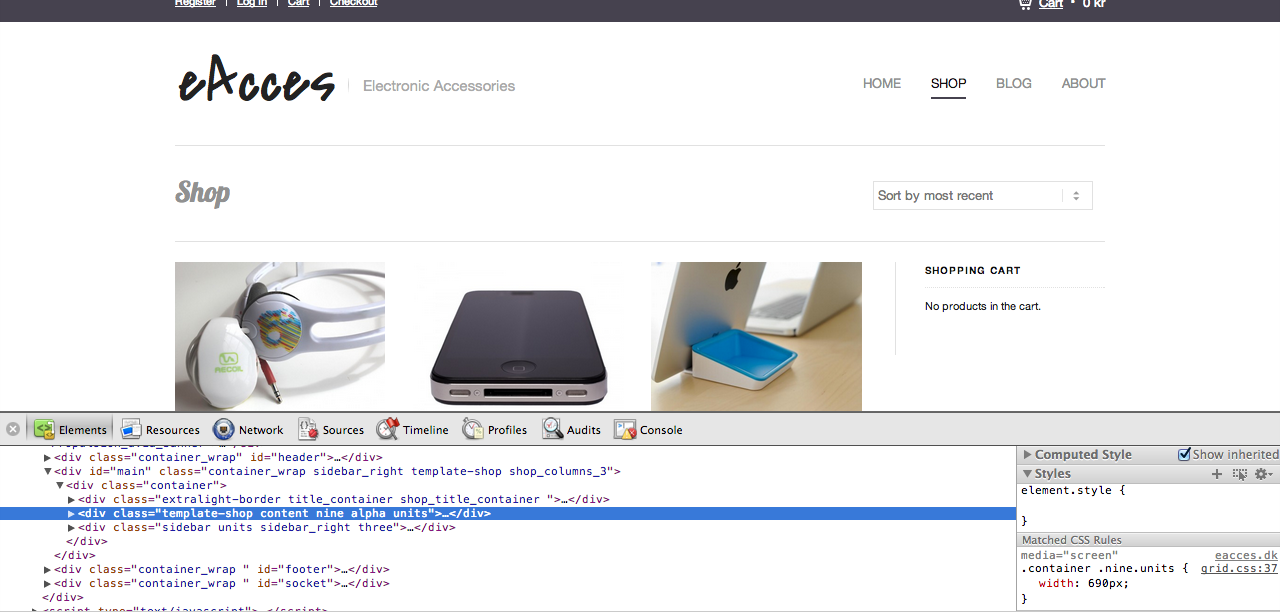Open the Styles gear settings menu
Image resolution: width=1280 pixels, height=612 pixels.
pyautogui.click(x=1263, y=474)
